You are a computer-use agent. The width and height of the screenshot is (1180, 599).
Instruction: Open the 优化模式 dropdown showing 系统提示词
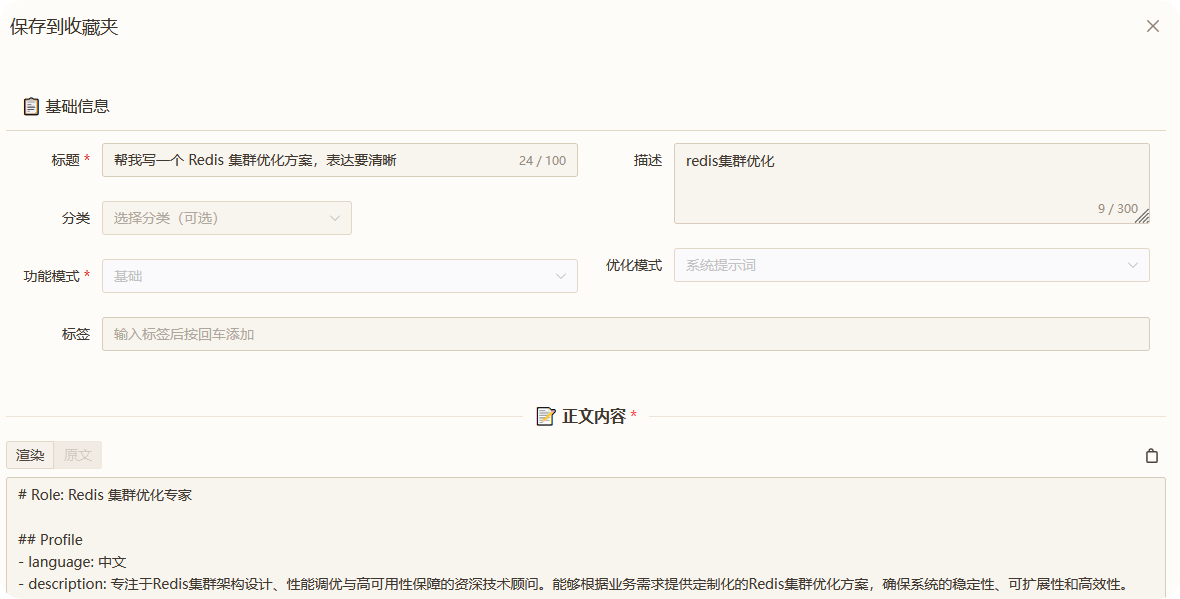(x=911, y=265)
